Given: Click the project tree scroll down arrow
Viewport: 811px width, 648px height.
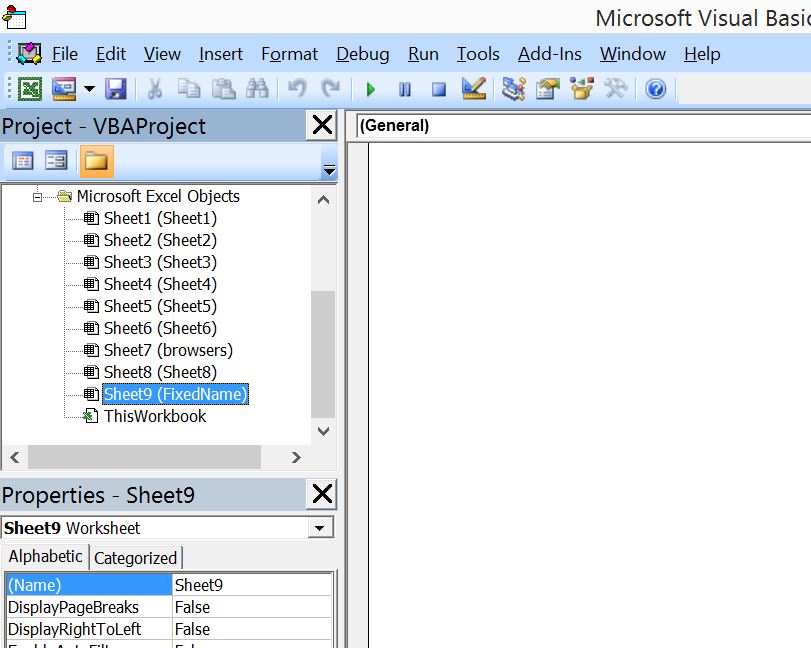Looking at the screenshot, I should click(323, 431).
